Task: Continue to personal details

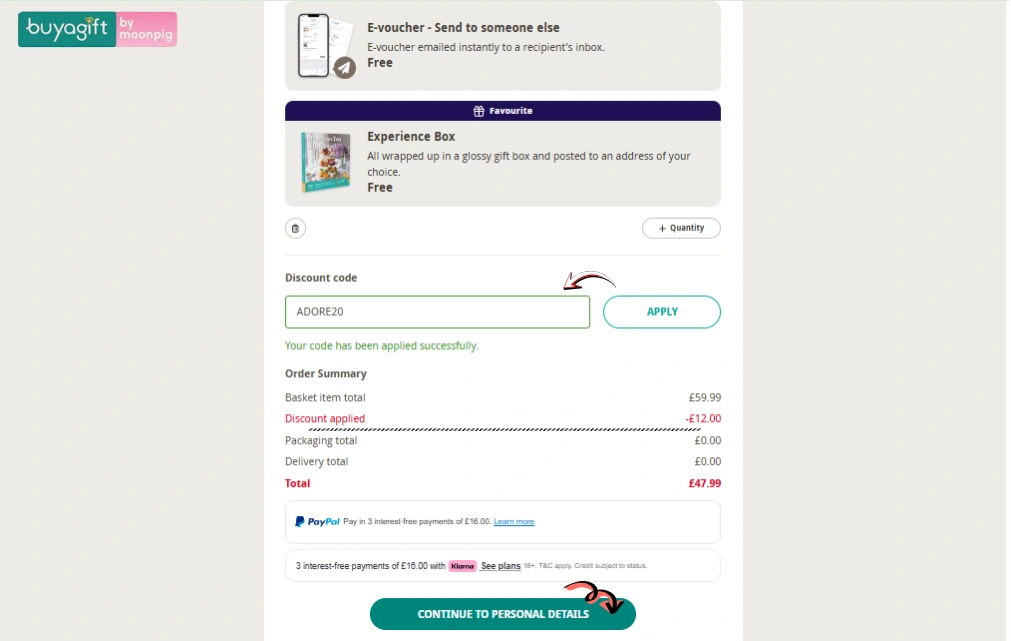Action: 502,614
